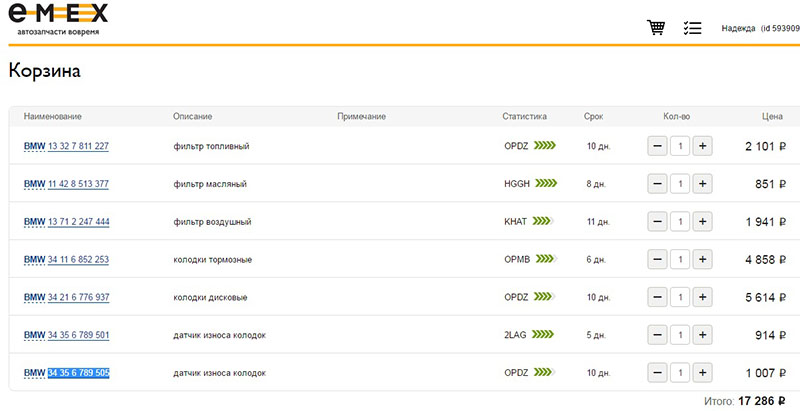Click Цена column header
Screen dimensions: 800x411
tap(772, 116)
